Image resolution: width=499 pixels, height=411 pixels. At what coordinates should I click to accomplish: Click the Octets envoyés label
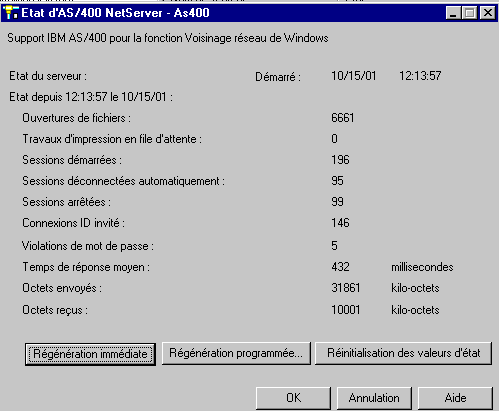click(62, 288)
